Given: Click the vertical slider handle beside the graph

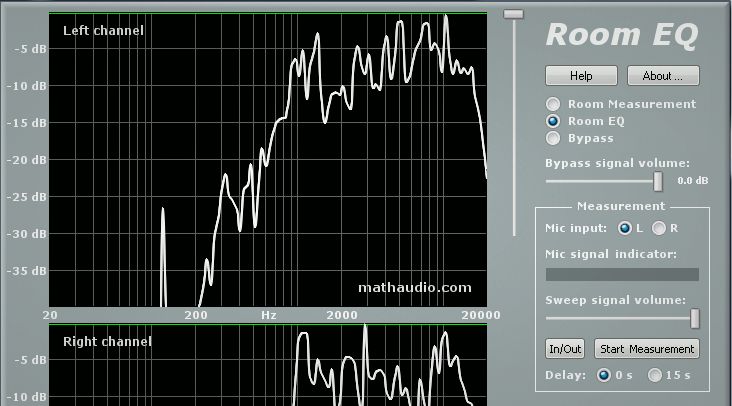Looking at the screenshot, I should pos(514,14).
